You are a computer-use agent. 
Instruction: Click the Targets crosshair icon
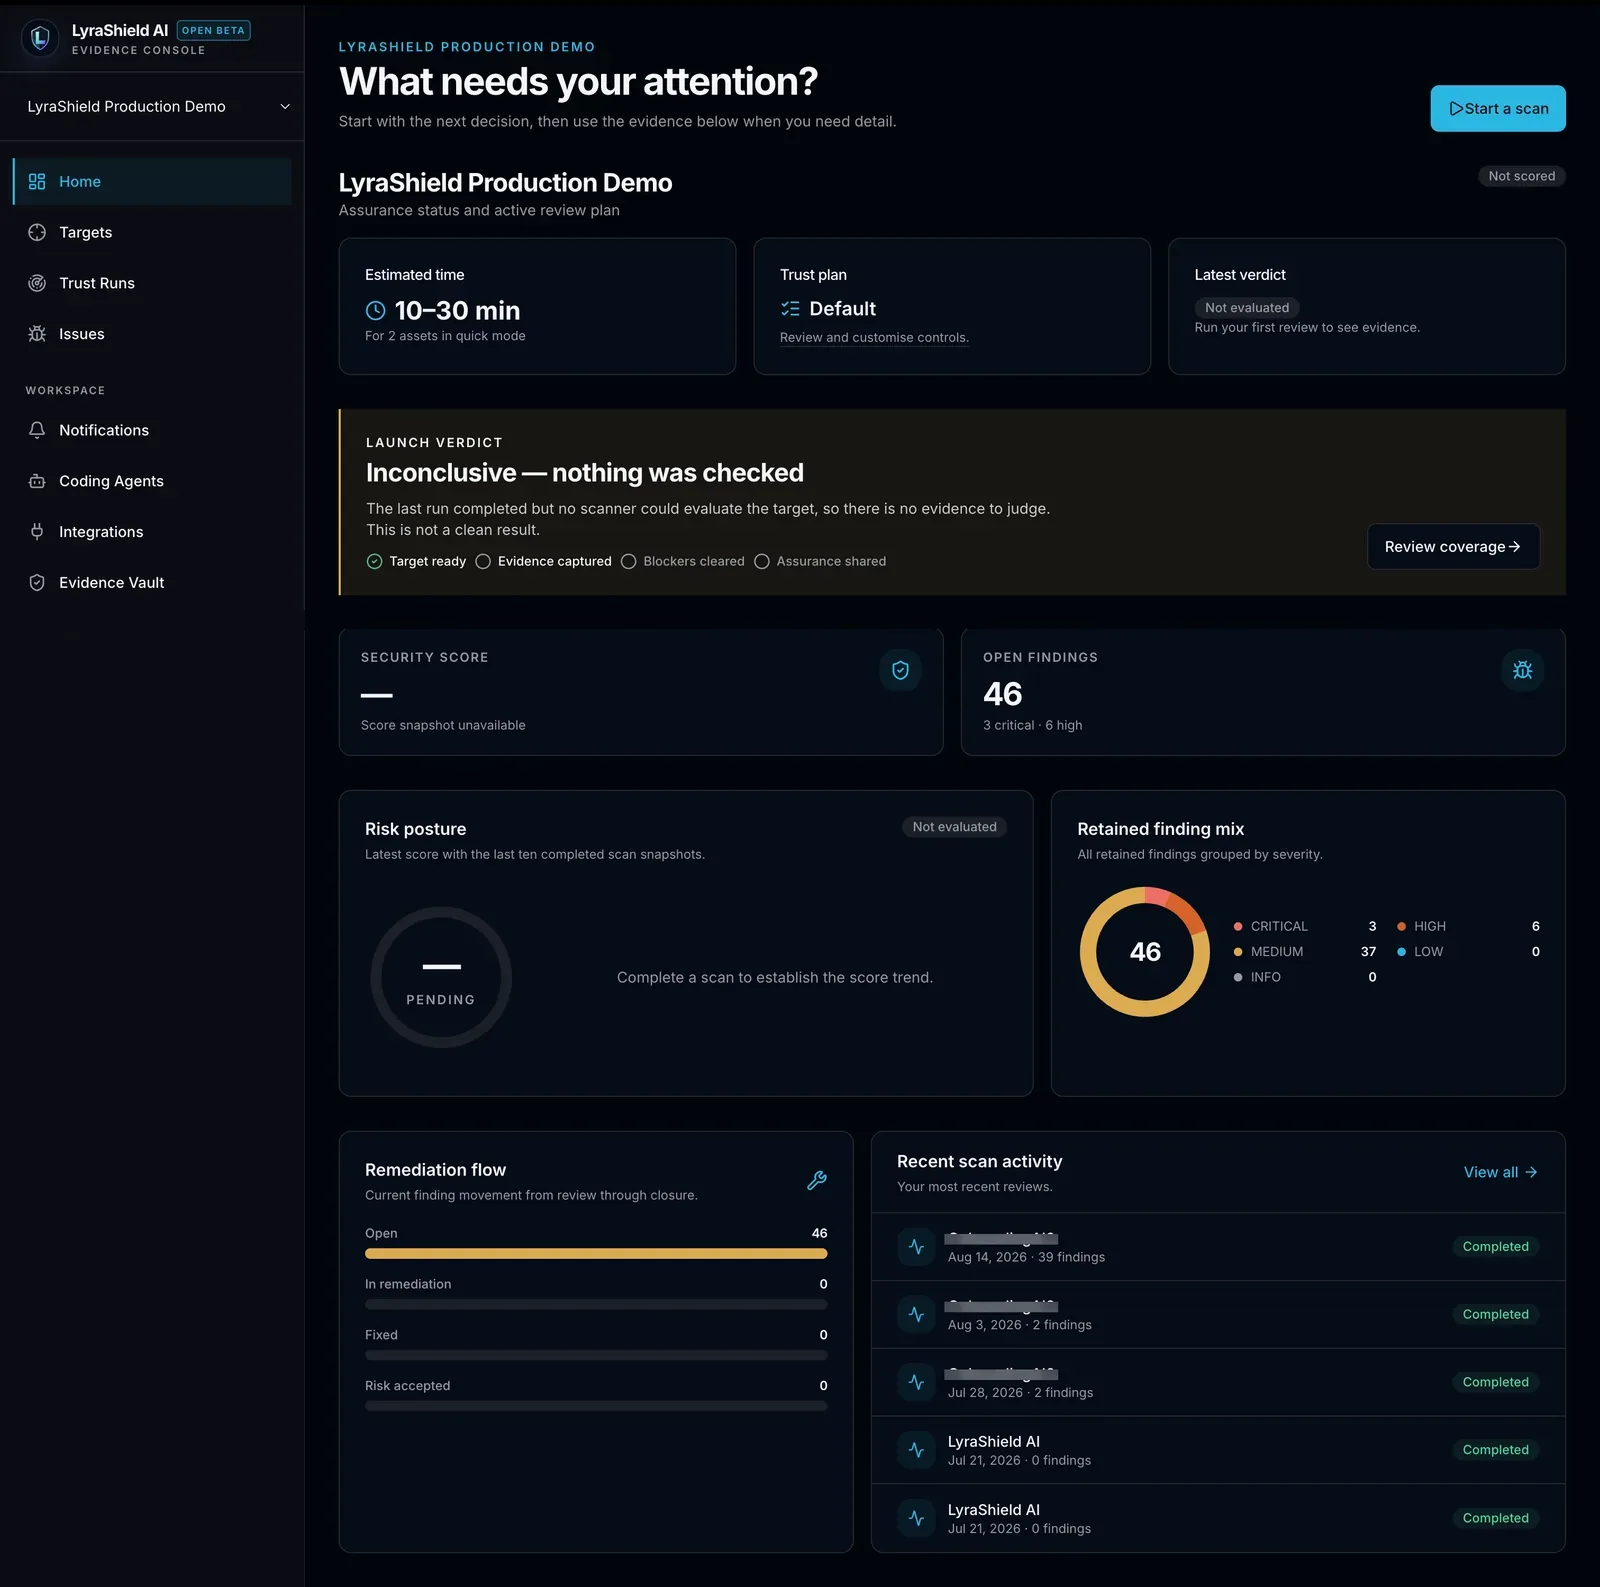[37, 232]
